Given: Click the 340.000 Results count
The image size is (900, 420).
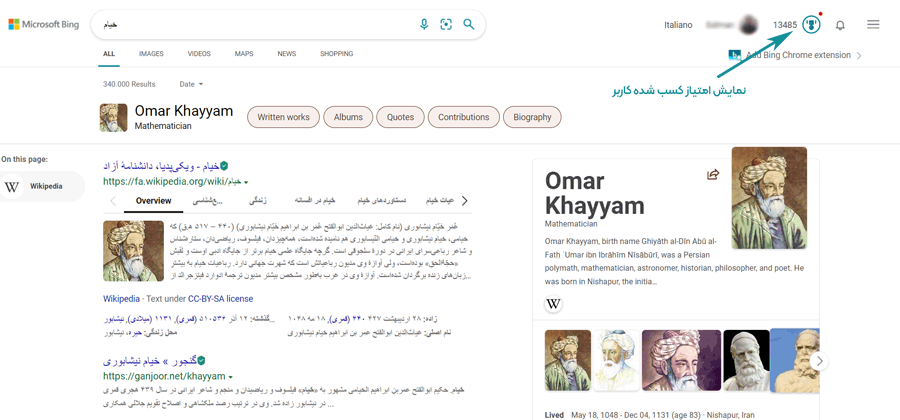Looking at the screenshot, I should pyautogui.click(x=129, y=84).
